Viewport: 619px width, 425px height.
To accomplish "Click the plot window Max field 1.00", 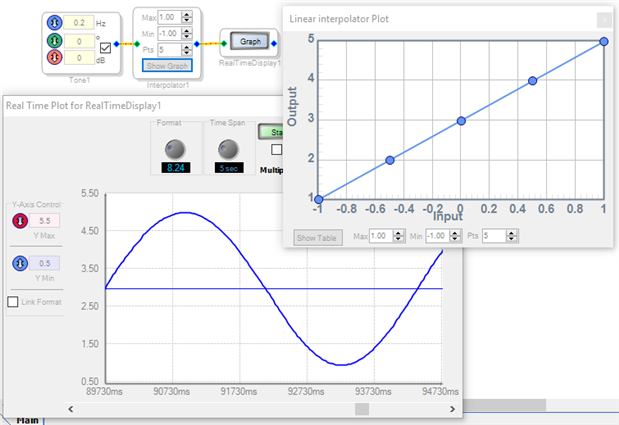I will click(381, 236).
